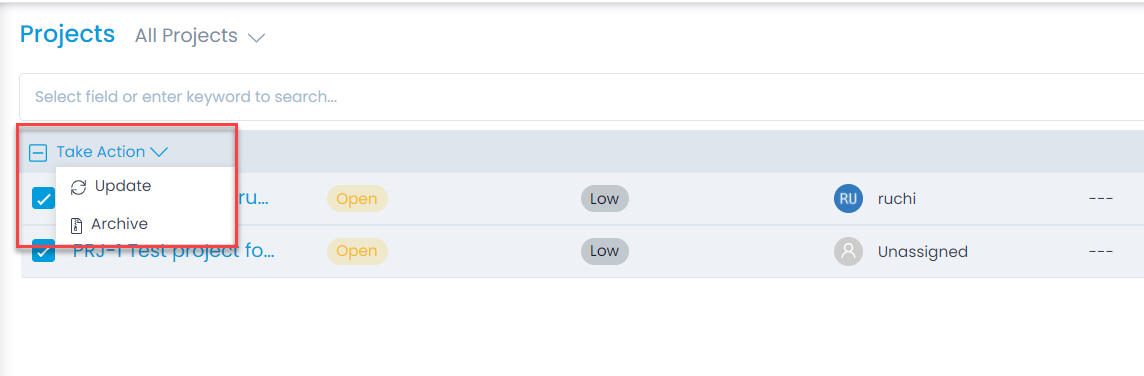The height and width of the screenshot is (376, 1144).
Task: Open the first project link ending in ru...
Action: (x=251, y=198)
